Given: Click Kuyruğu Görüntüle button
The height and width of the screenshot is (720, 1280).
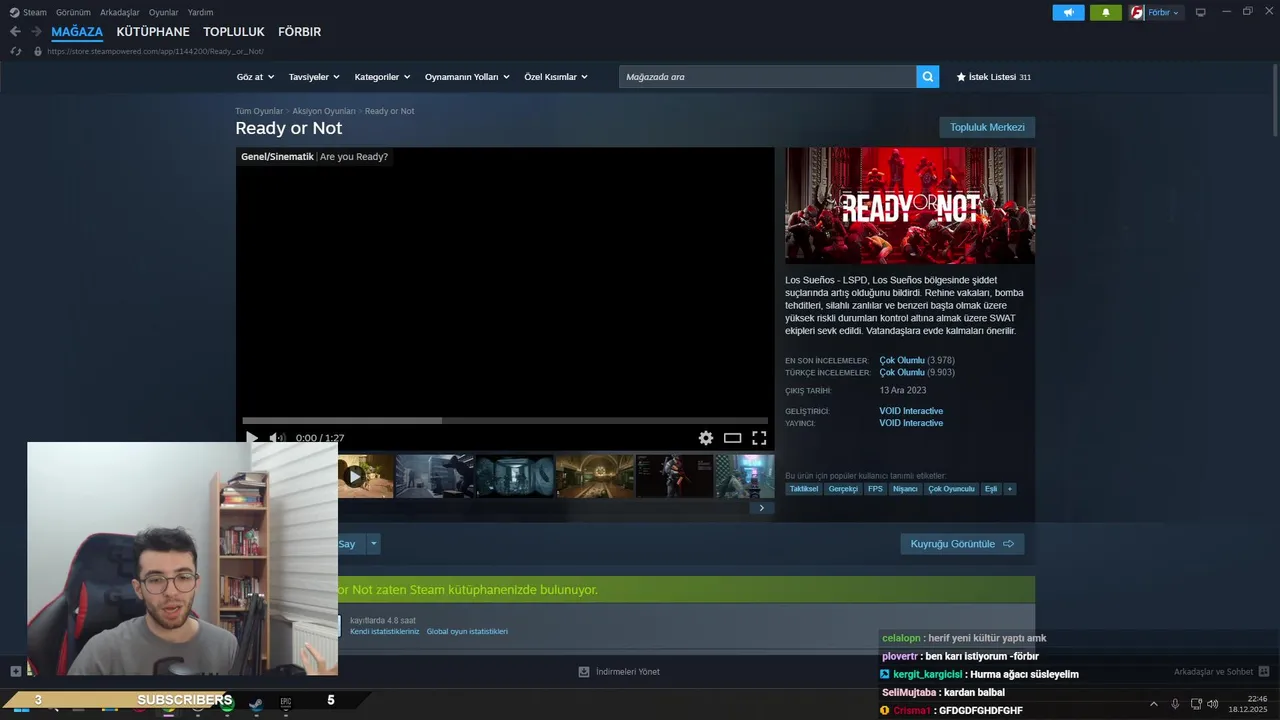Looking at the screenshot, I should (x=962, y=544).
